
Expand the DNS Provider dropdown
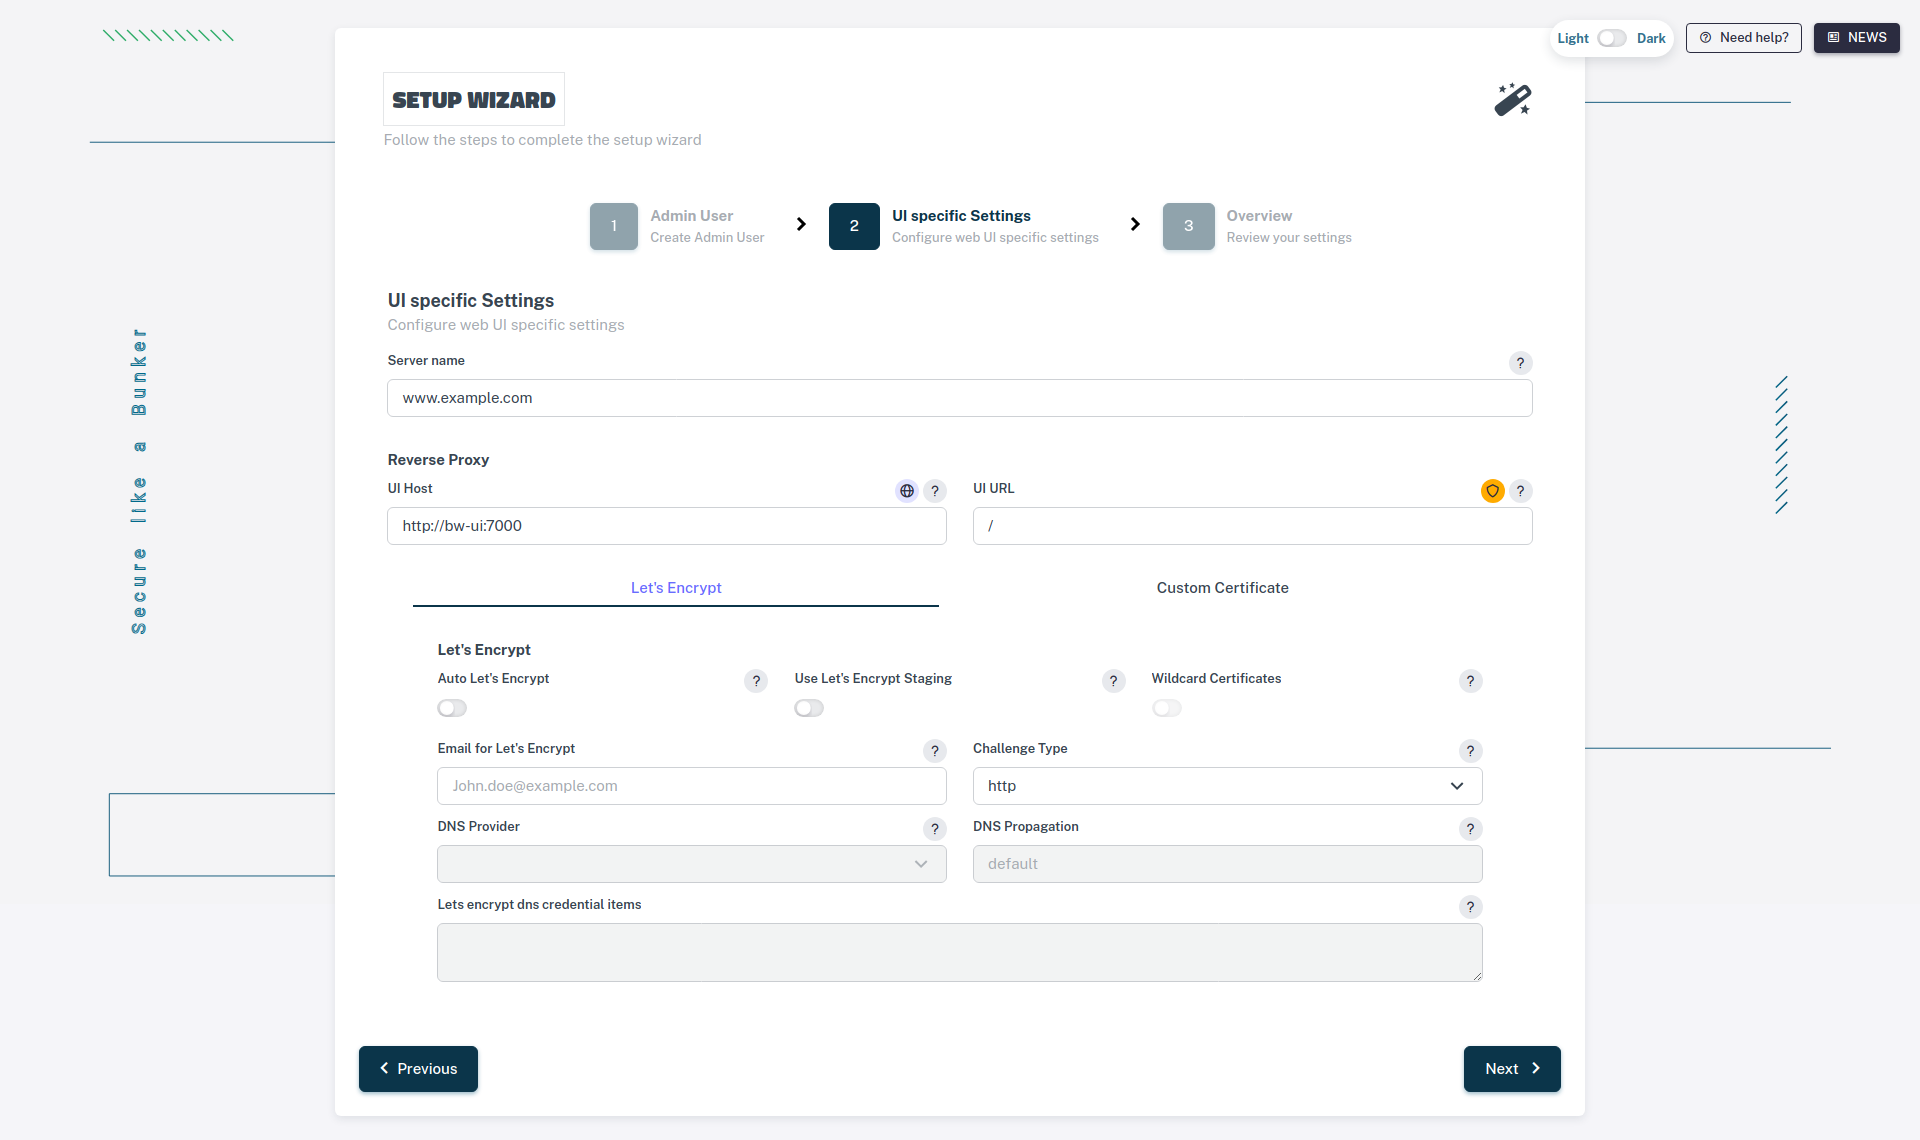691,864
